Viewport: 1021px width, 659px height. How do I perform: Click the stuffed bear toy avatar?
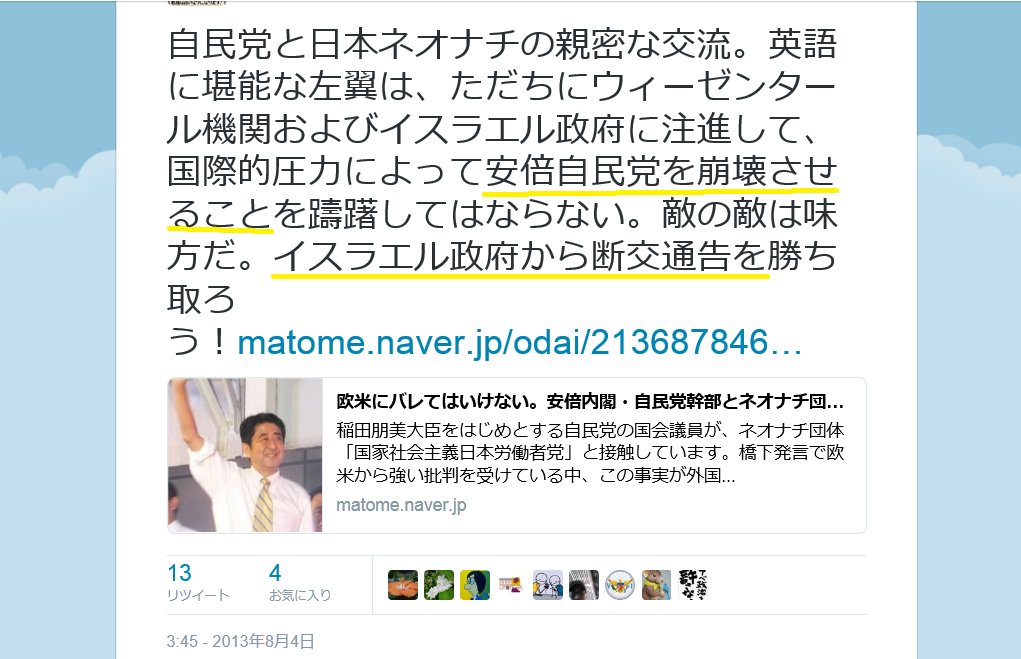pos(656,585)
